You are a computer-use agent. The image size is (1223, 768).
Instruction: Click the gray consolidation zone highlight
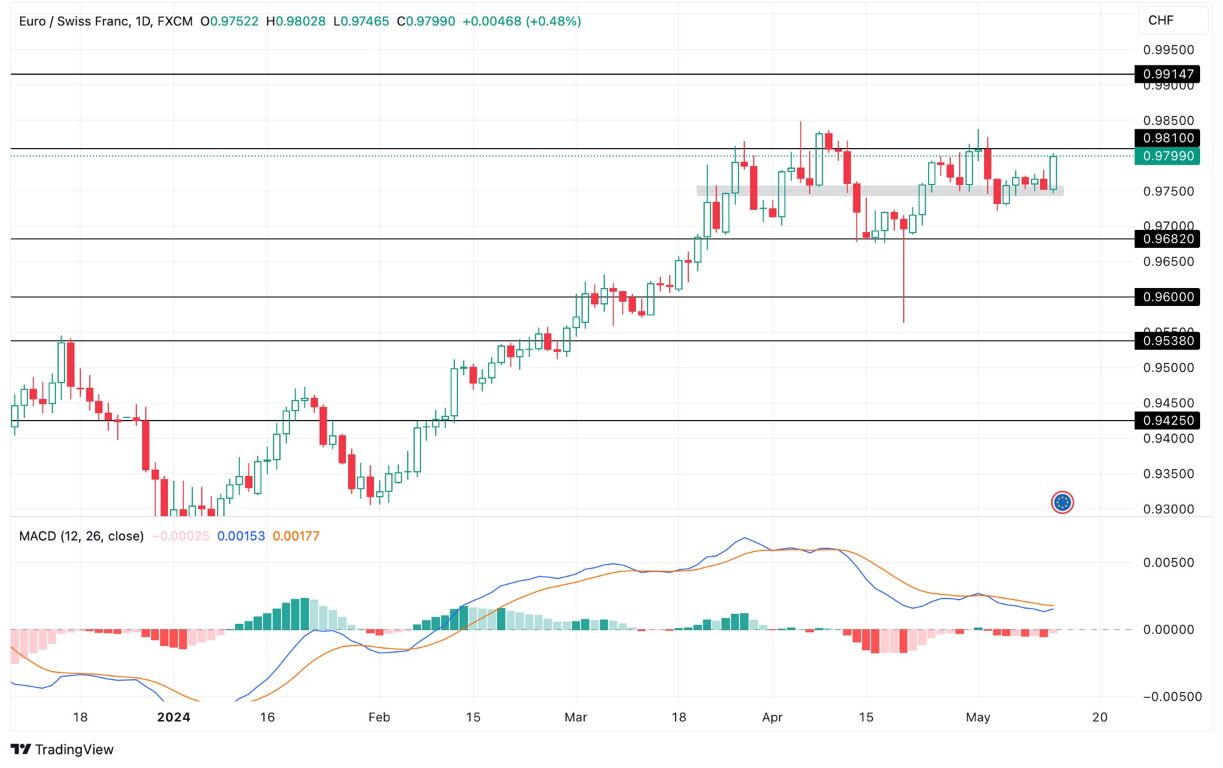(880, 190)
